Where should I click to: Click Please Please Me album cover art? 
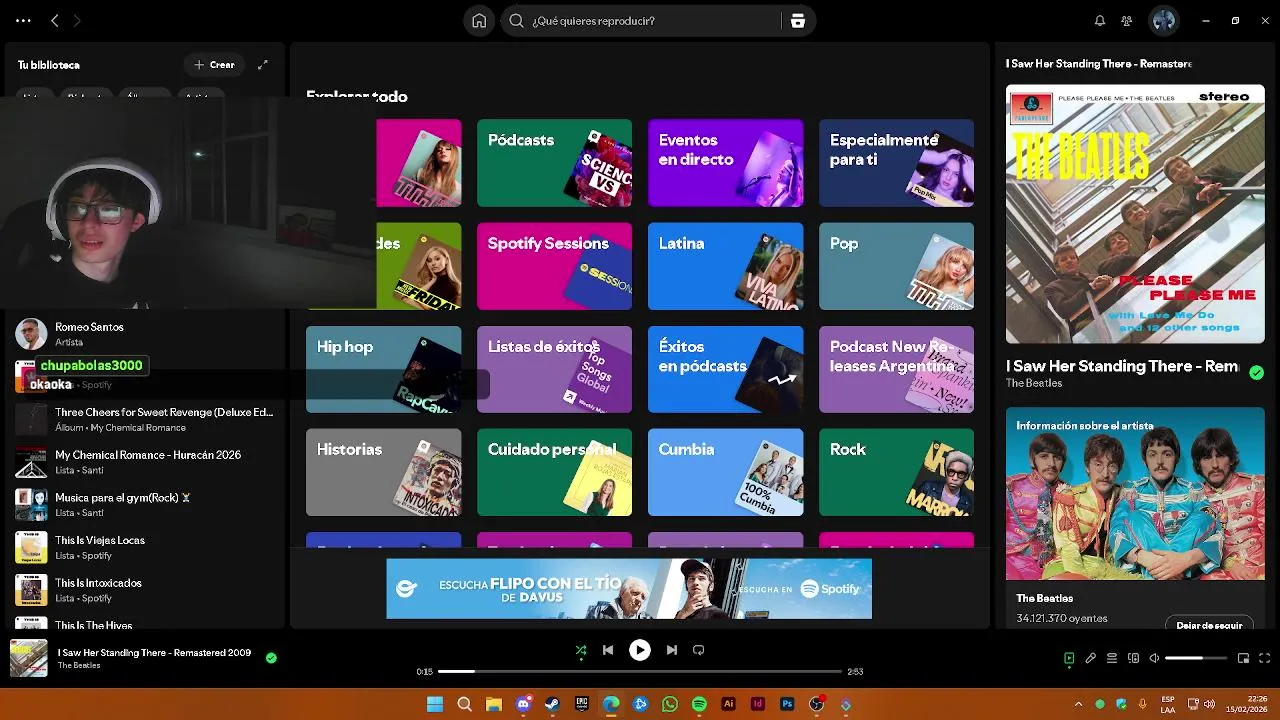click(x=1135, y=214)
